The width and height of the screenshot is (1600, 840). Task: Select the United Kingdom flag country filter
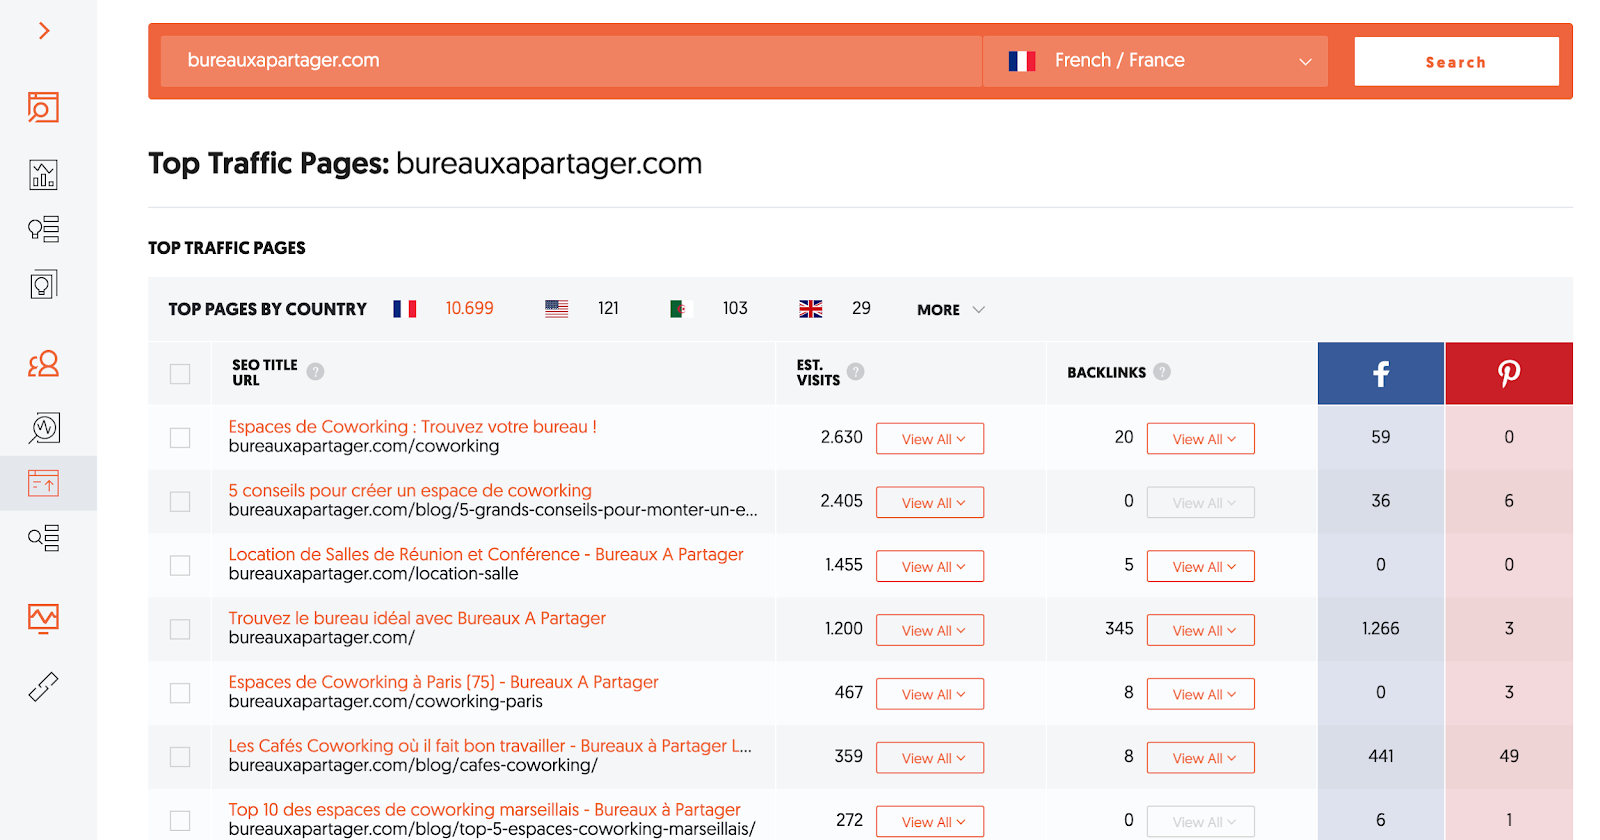click(x=811, y=309)
